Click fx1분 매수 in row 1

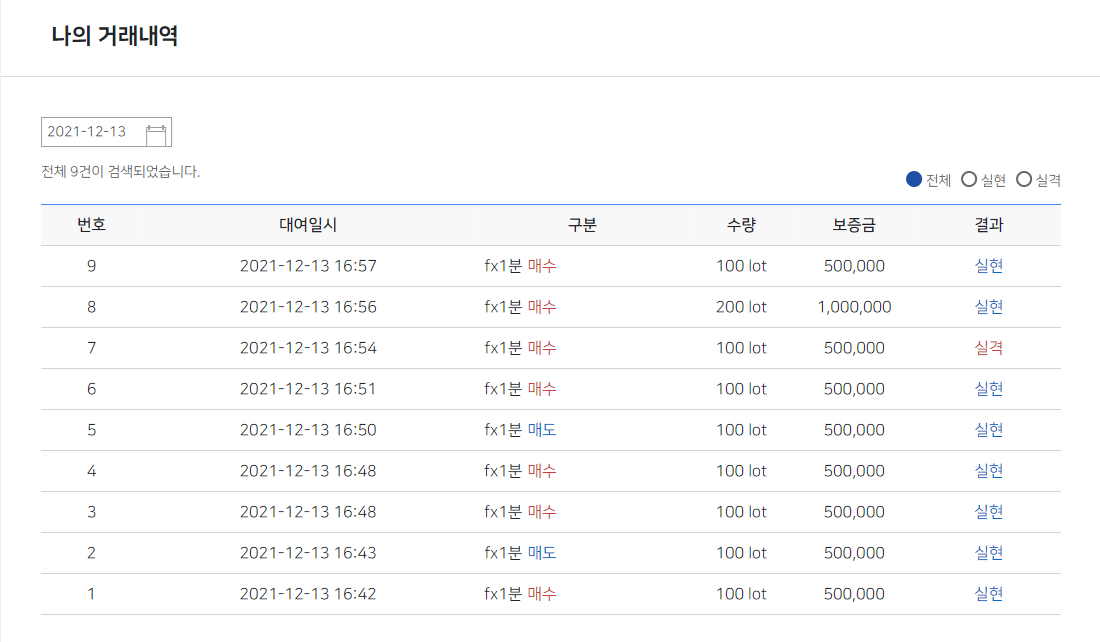coord(520,594)
